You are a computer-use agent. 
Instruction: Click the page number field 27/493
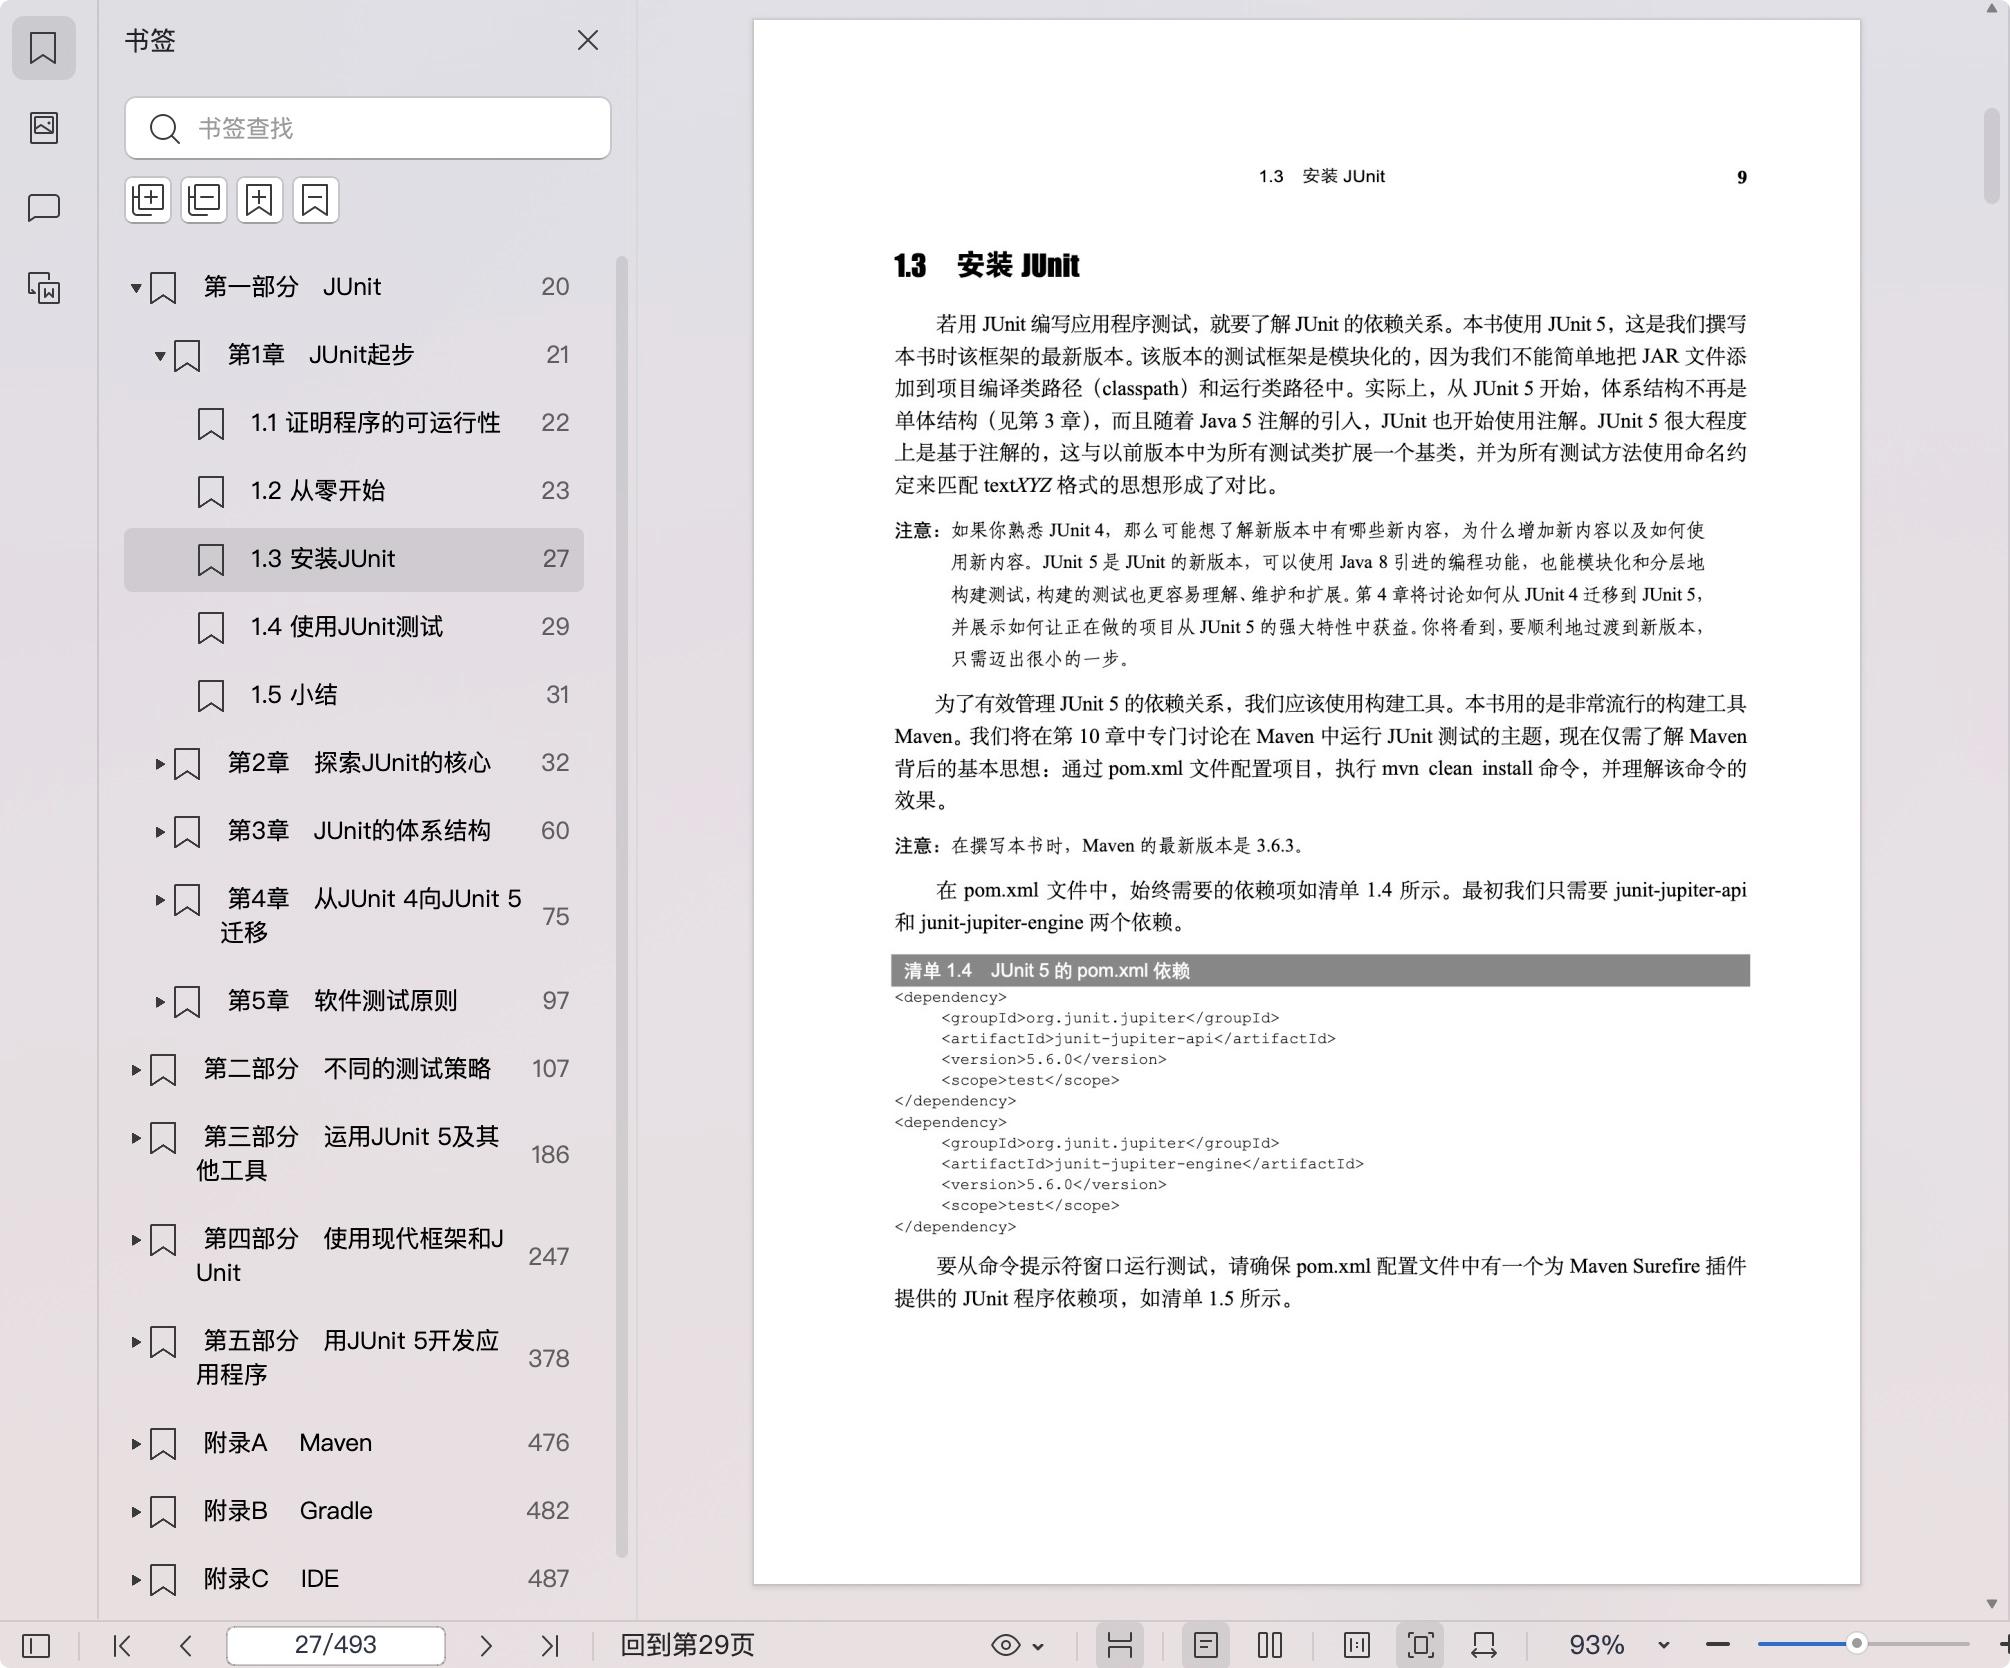point(336,1645)
